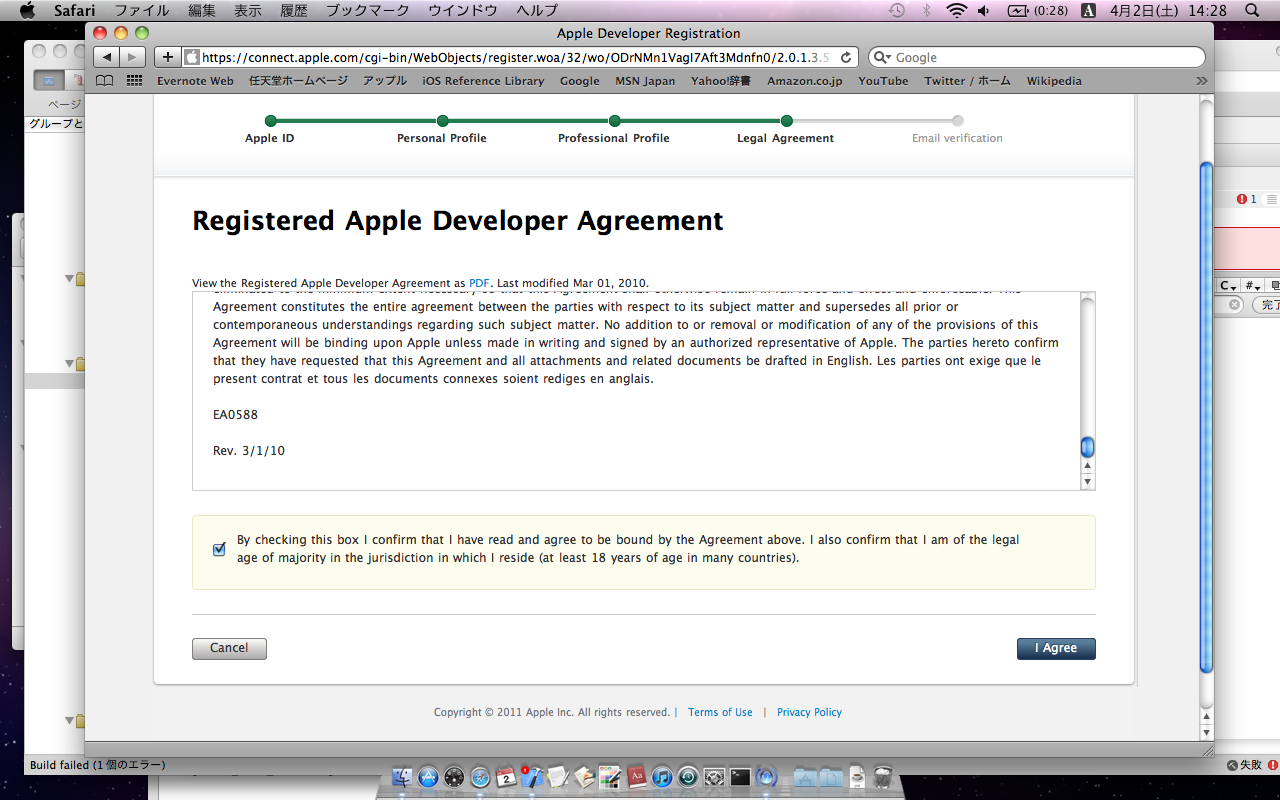1280x800 pixels.
Task: Open the 表示 menu
Action: [248, 10]
